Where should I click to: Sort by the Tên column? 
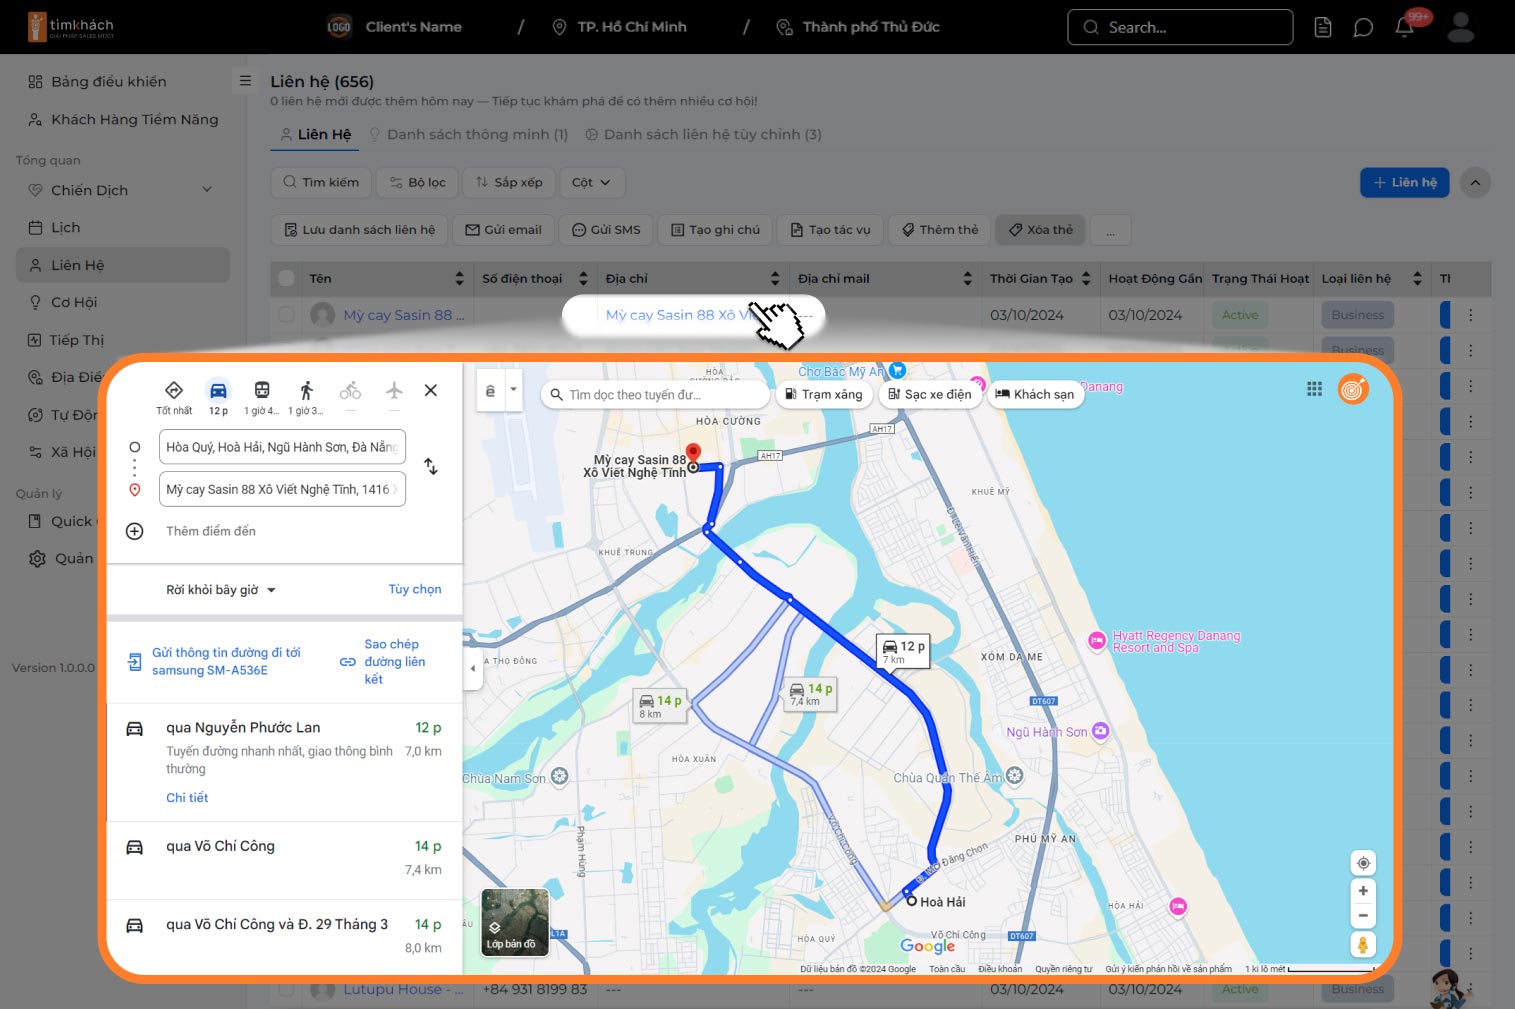click(x=459, y=279)
